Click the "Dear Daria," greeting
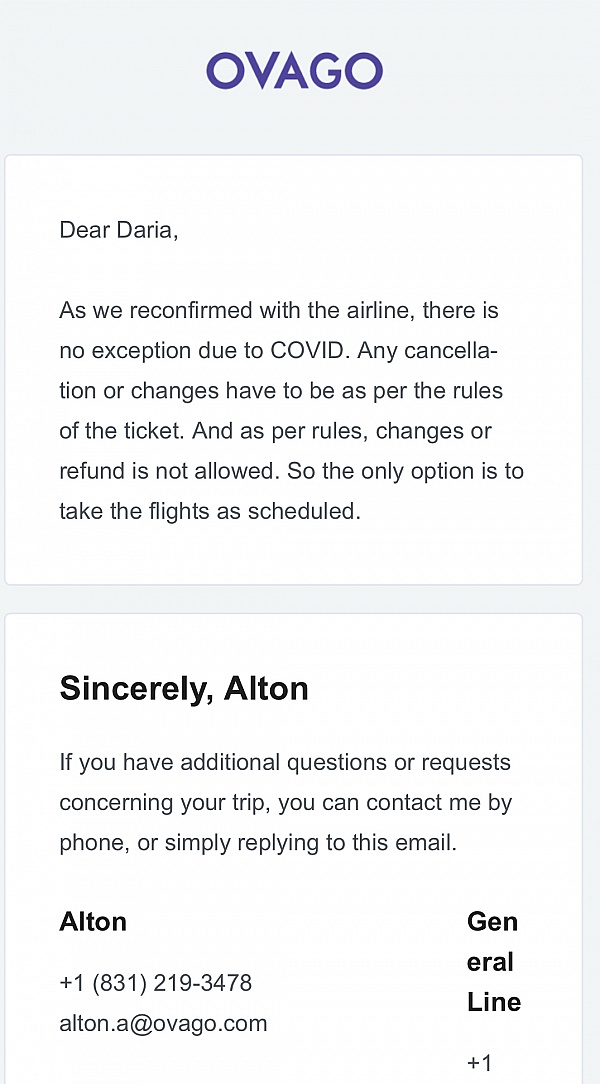Image resolution: width=600 pixels, height=1084 pixels. (x=118, y=230)
